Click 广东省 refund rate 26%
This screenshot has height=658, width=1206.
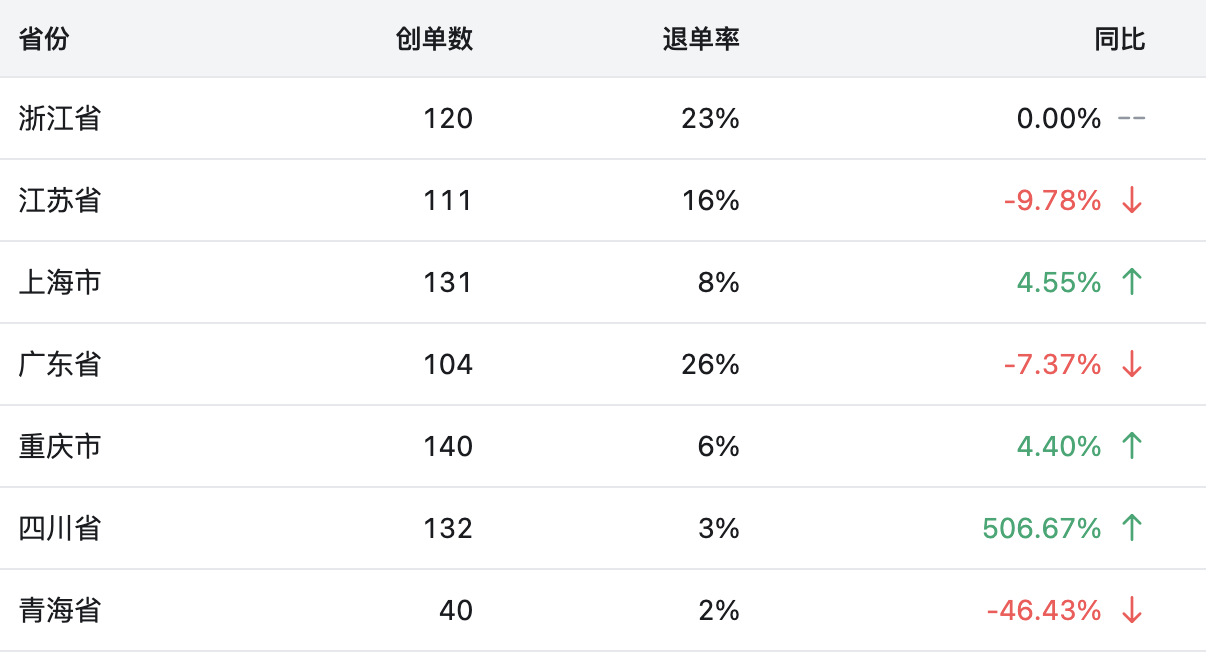point(710,364)
